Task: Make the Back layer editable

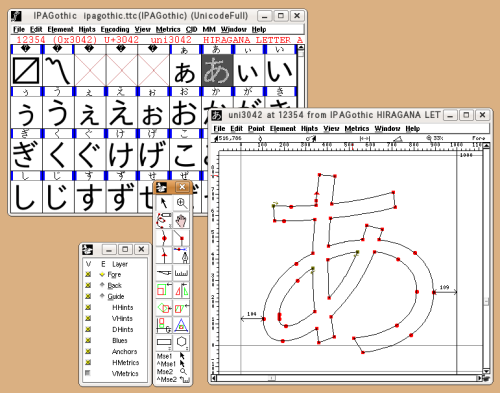Action: (102, 285)
